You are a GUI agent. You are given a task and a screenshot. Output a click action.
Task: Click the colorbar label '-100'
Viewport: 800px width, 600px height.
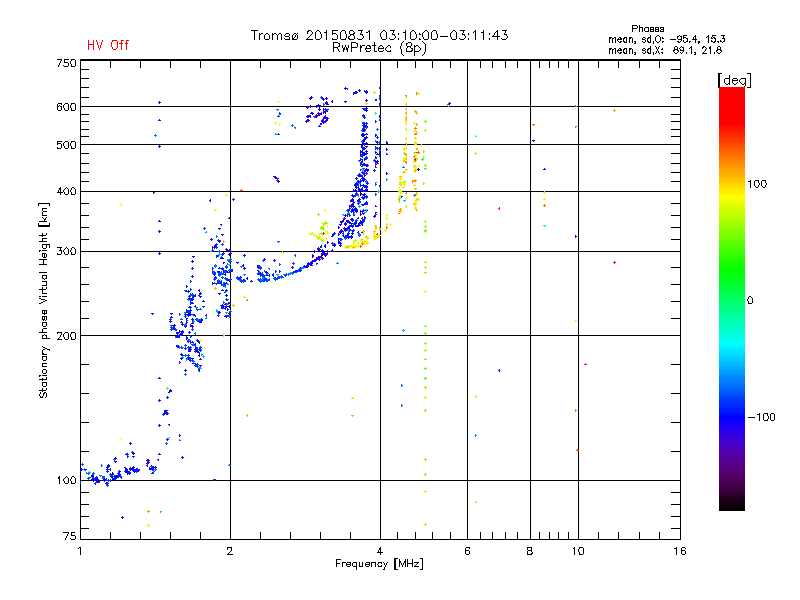(761, 417)
